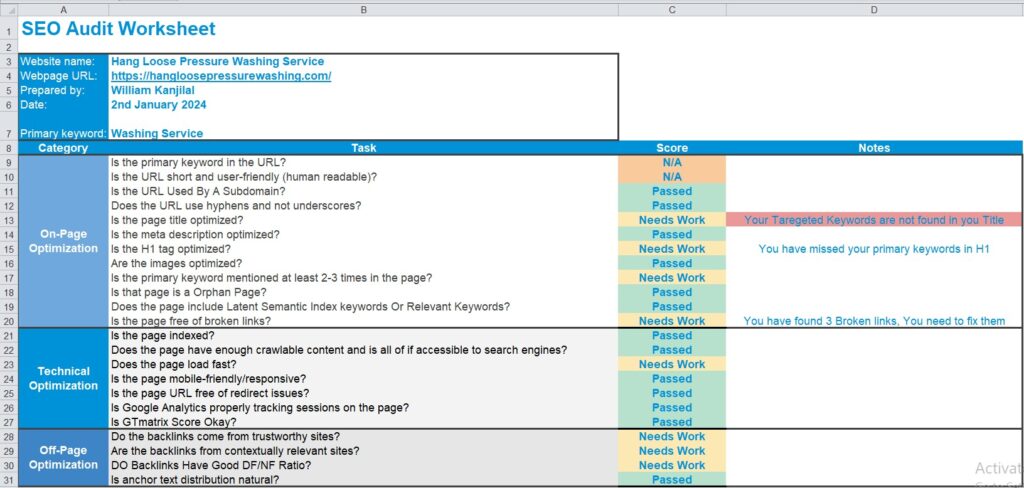1024x488 pixels.
Task: Select Needs Work score for page title optimized
Action: (x=672, y=220)
